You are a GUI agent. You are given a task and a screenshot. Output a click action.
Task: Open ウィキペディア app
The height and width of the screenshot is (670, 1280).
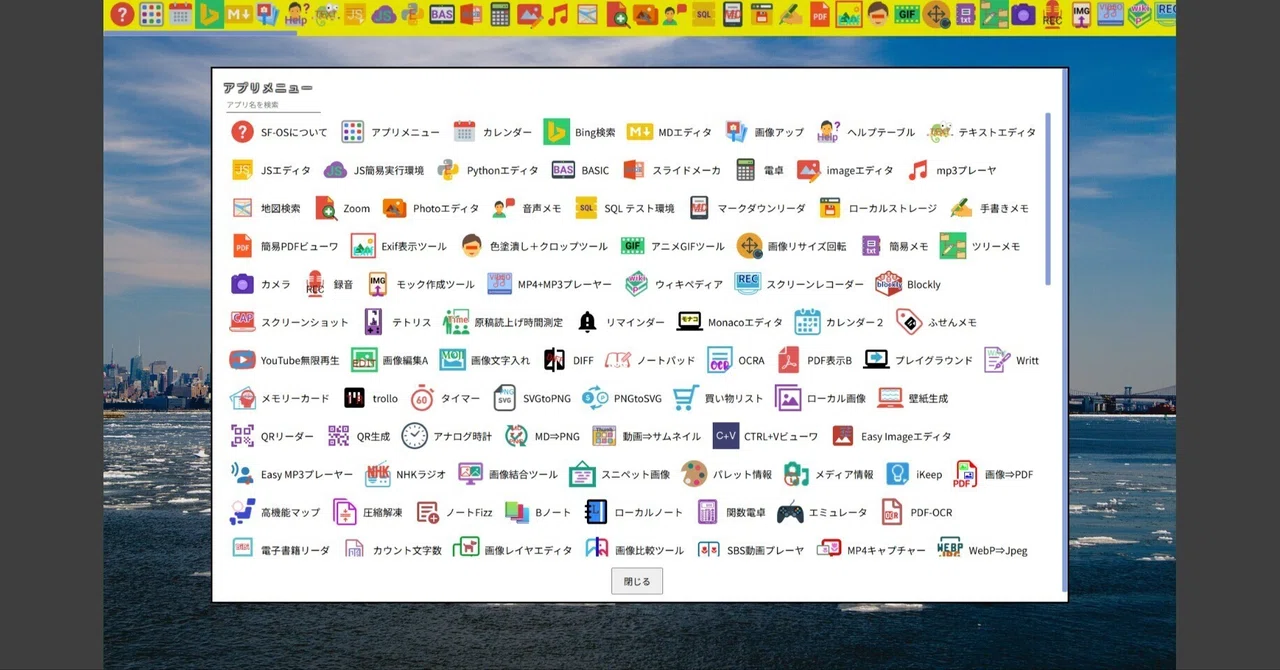click(x=674, y=284)
